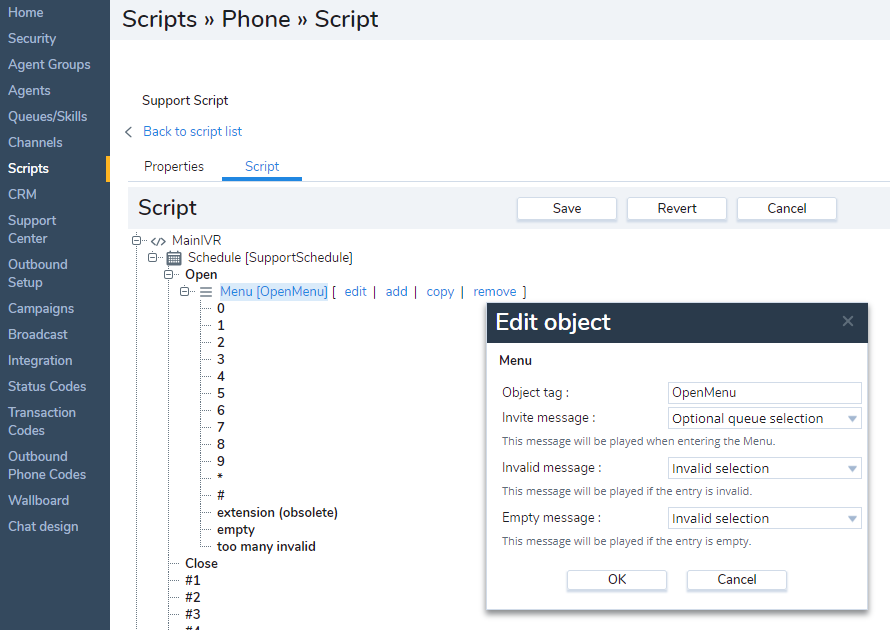Image resolution: width=890 pixels, height=630 pixels.
Task: Collapse the Schedule [SupportSchedule] node
Action: (152, 257)
